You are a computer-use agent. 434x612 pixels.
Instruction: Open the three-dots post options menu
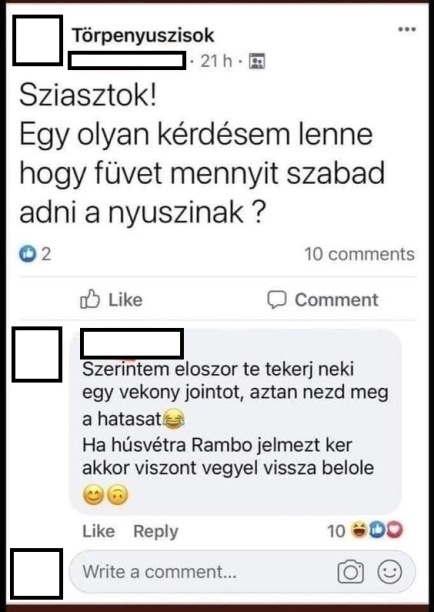[x=407, y=30]
